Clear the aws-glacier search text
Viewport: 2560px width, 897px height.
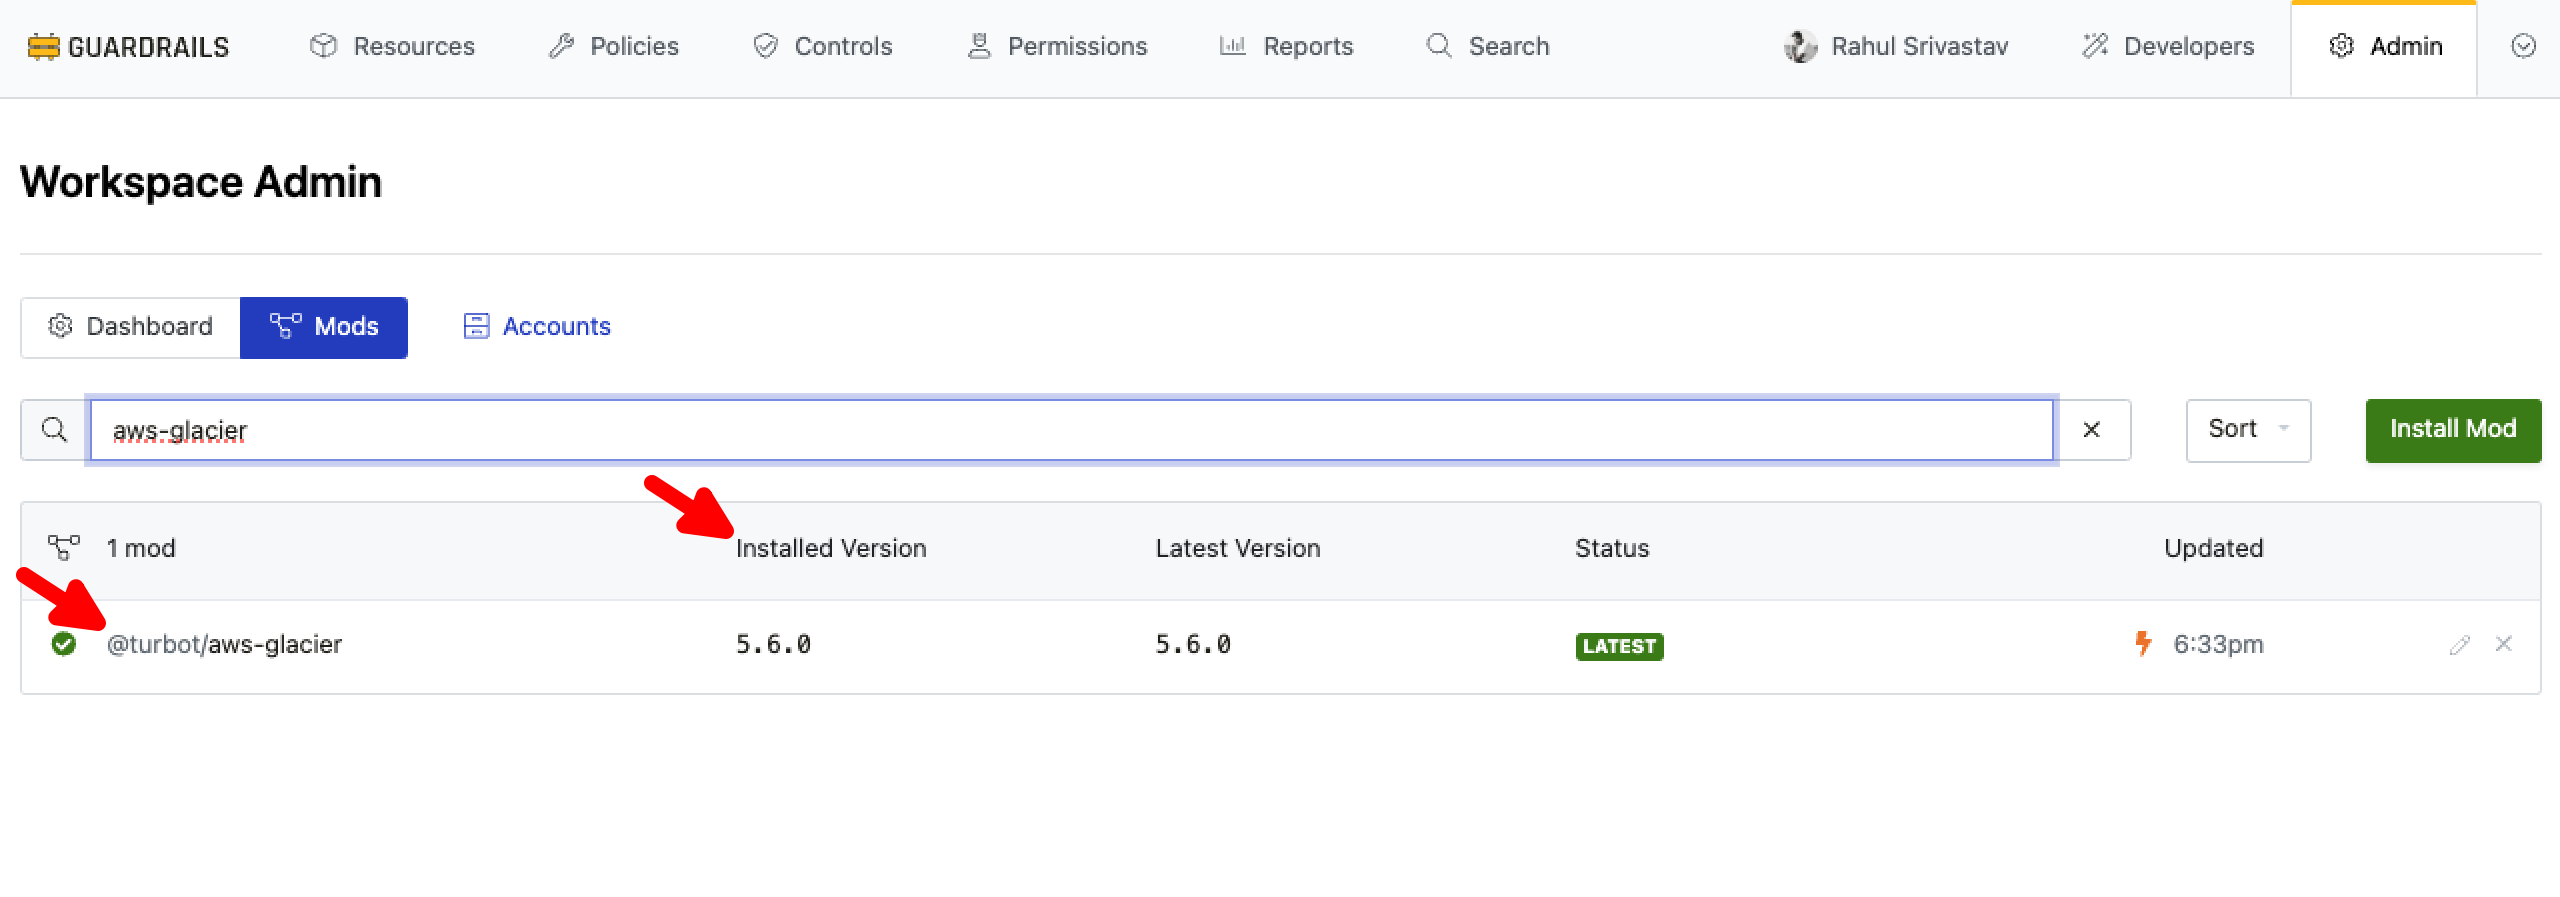click(2091, 430)
